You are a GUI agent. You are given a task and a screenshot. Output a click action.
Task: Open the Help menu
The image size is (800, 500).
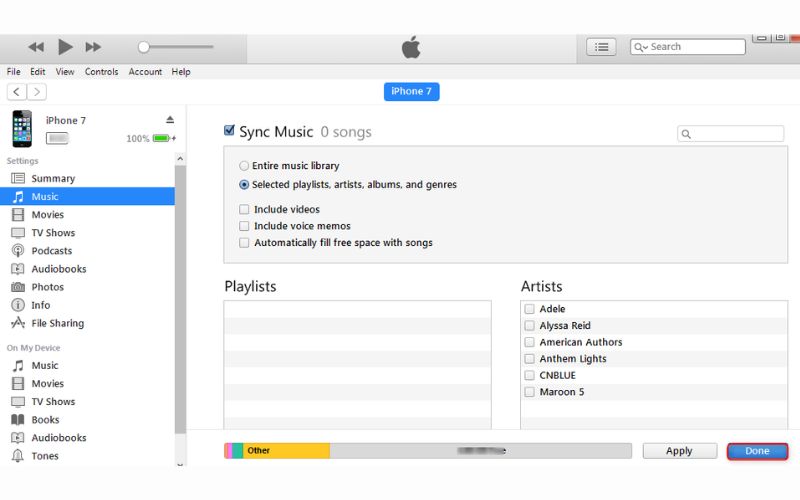(181, 71)
